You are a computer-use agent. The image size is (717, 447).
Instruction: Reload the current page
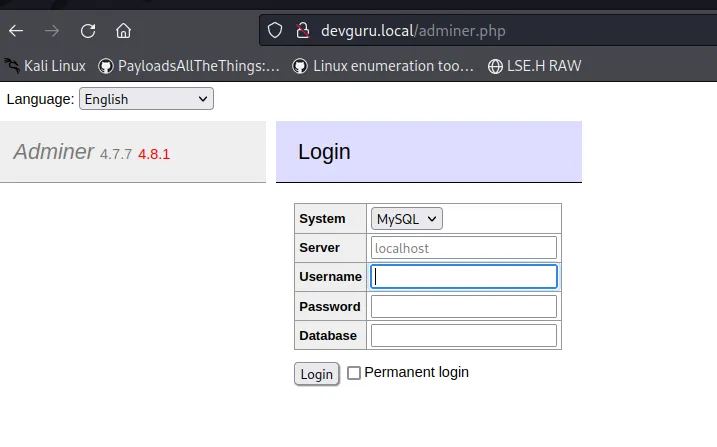[88, 30]
